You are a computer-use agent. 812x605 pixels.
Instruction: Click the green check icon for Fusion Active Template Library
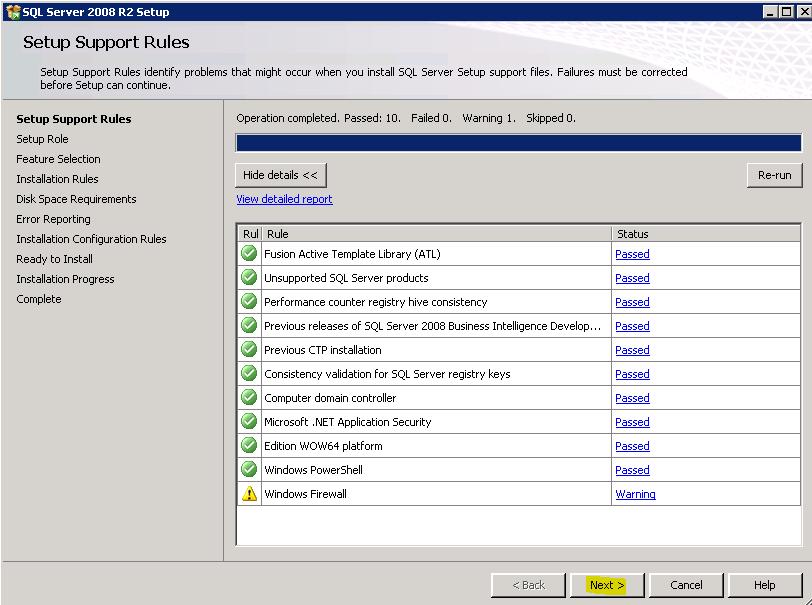249,254
